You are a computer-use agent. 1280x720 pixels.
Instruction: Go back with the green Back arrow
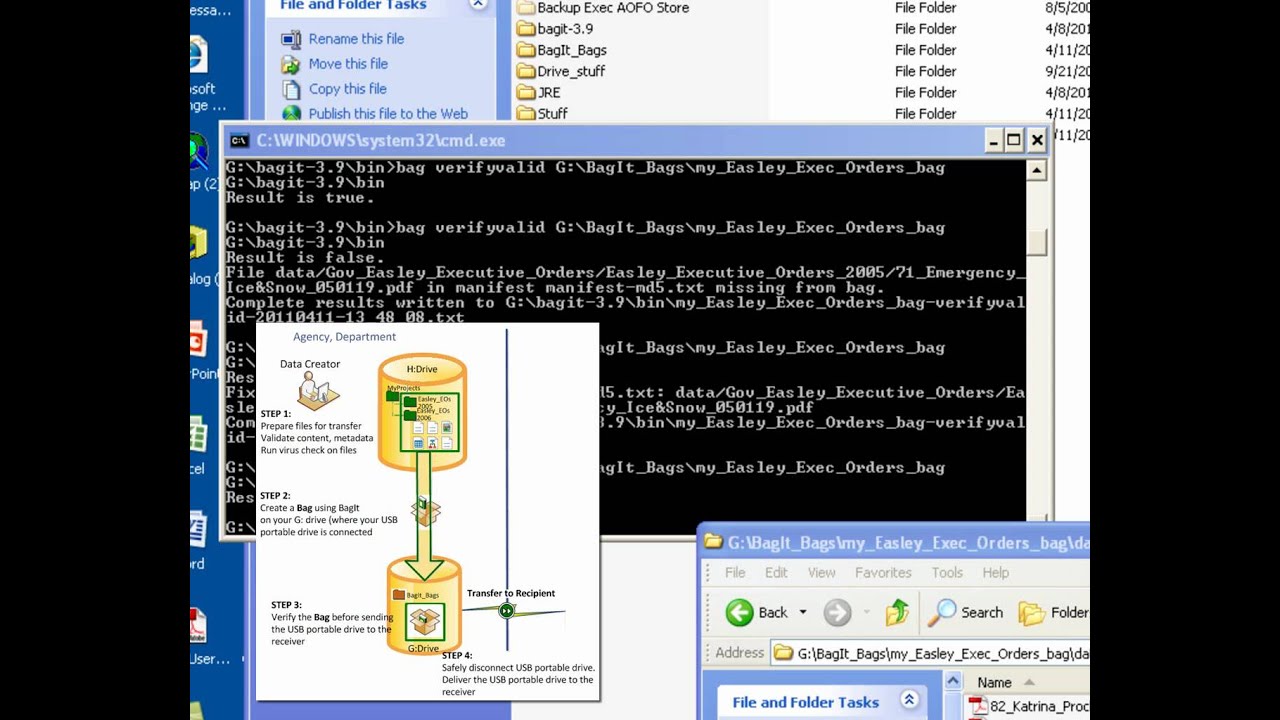[x=740, y=612]
